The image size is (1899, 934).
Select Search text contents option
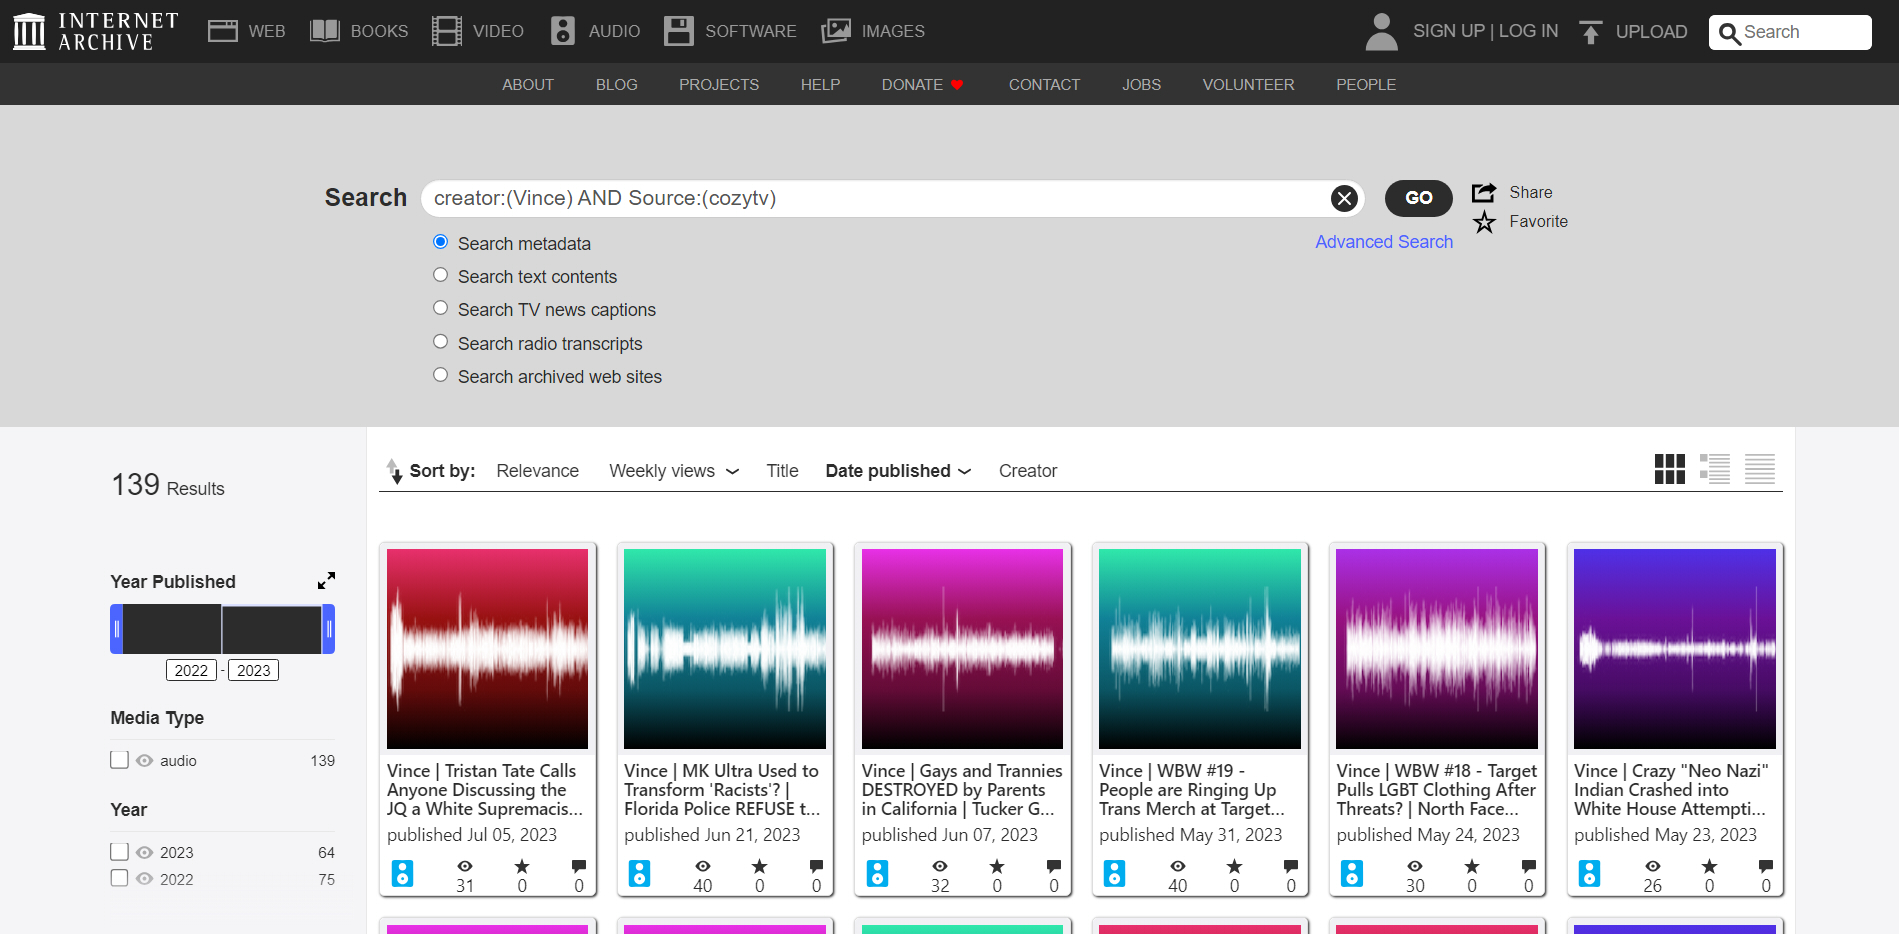(x=440, y=275)
